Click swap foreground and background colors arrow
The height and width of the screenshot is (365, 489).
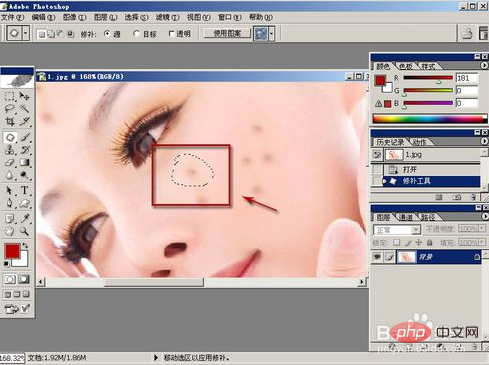coord(25,246)
